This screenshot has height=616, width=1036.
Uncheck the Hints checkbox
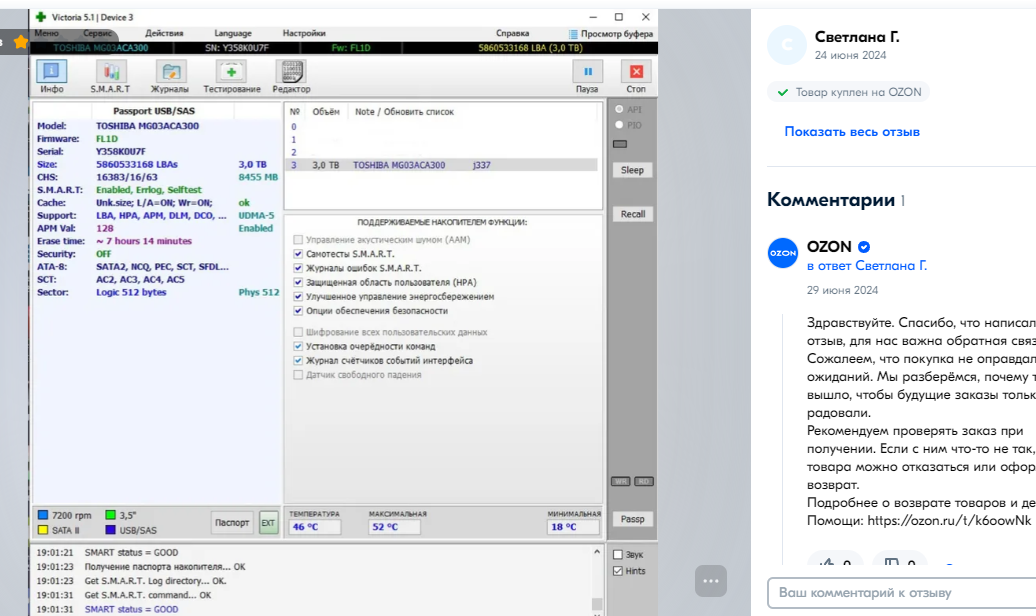click(618, 571)
